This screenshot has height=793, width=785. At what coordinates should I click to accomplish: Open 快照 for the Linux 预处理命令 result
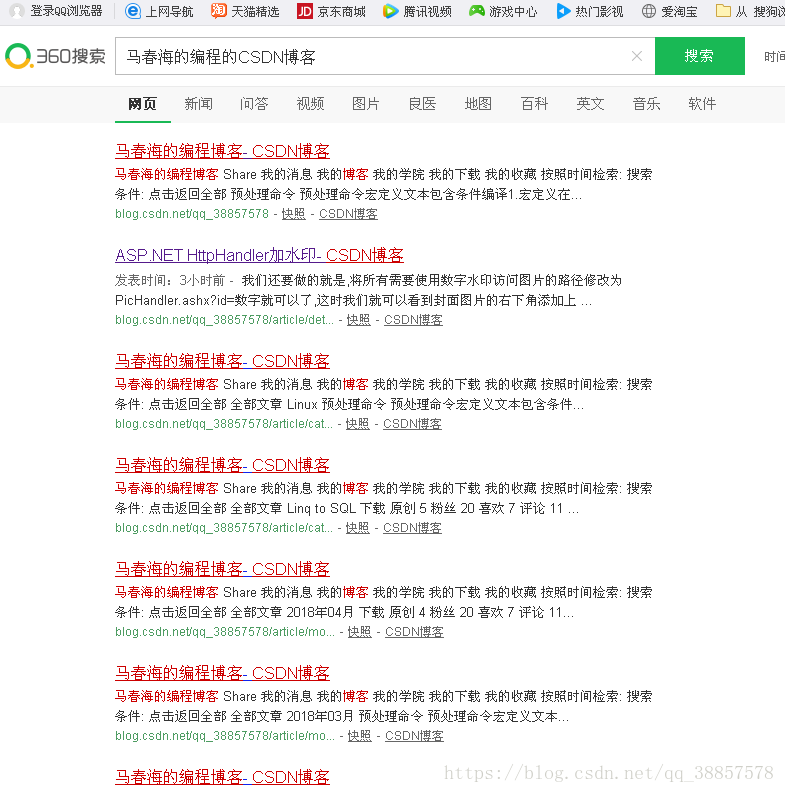coord(358,424)
